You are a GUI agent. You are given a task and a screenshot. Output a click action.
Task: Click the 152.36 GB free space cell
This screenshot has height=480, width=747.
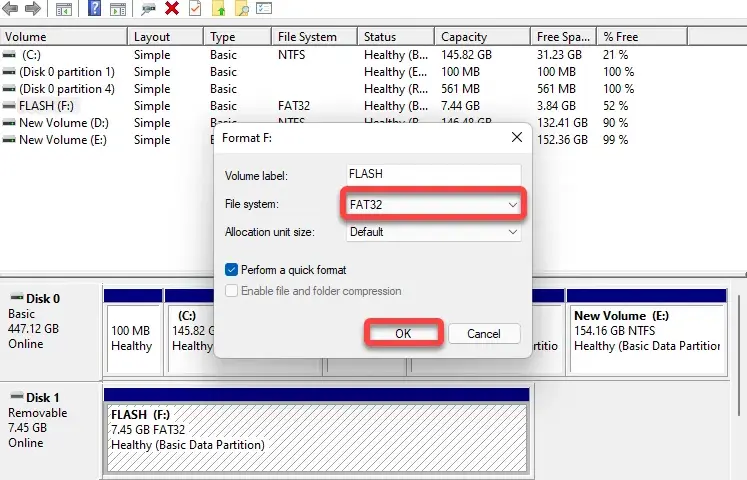pyautogui.click(x=562, y=140)
